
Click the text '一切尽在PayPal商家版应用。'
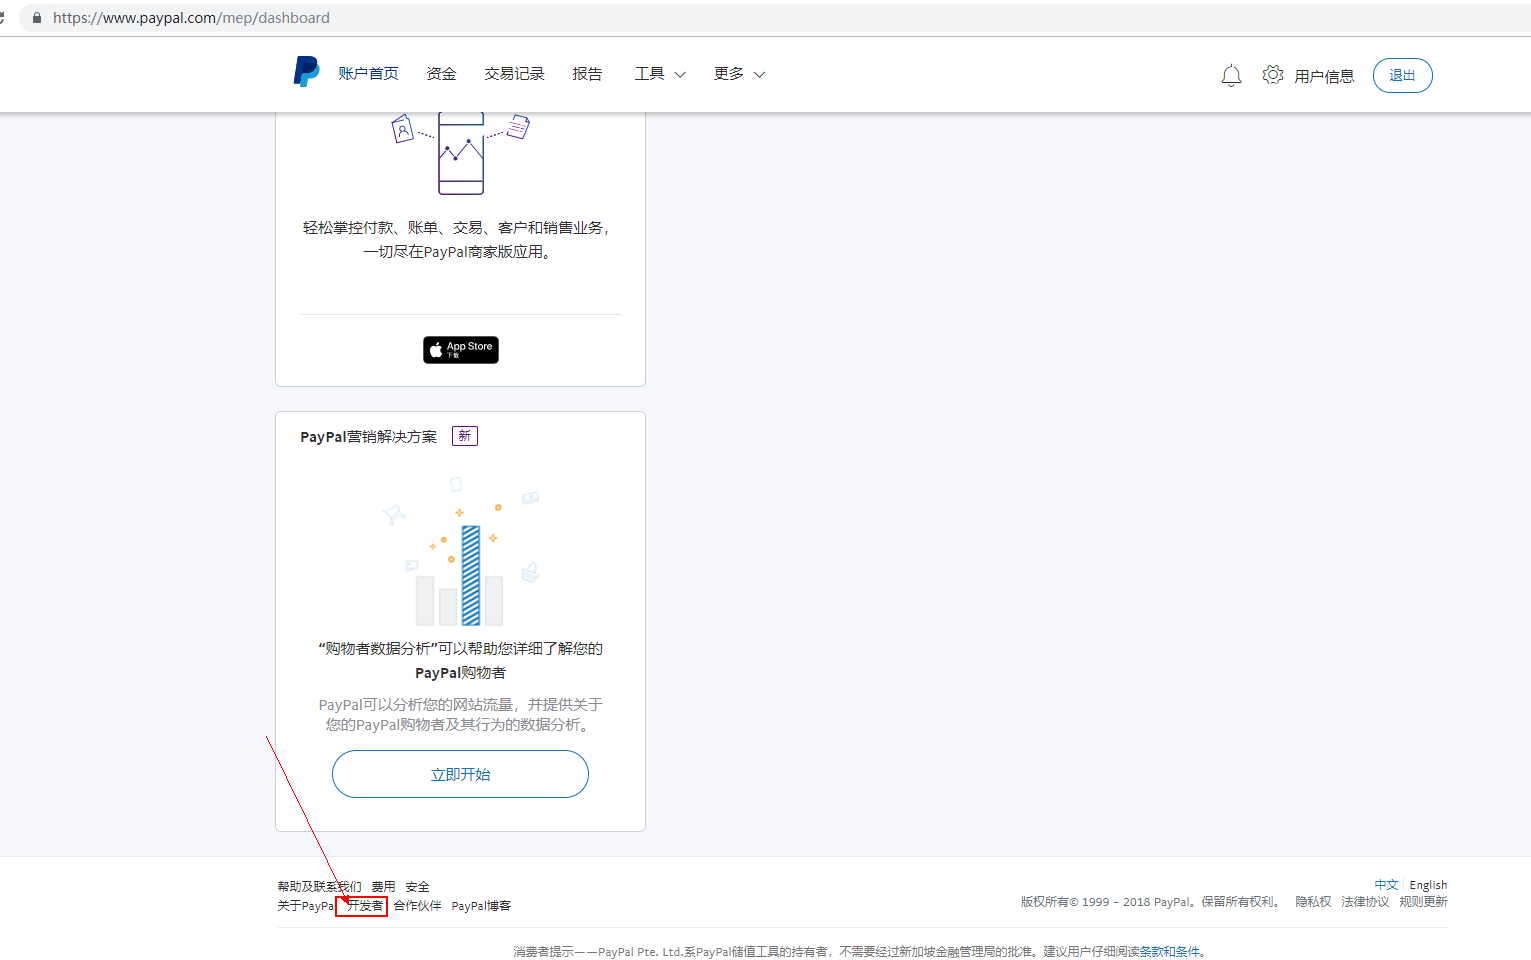click(459, 252)
